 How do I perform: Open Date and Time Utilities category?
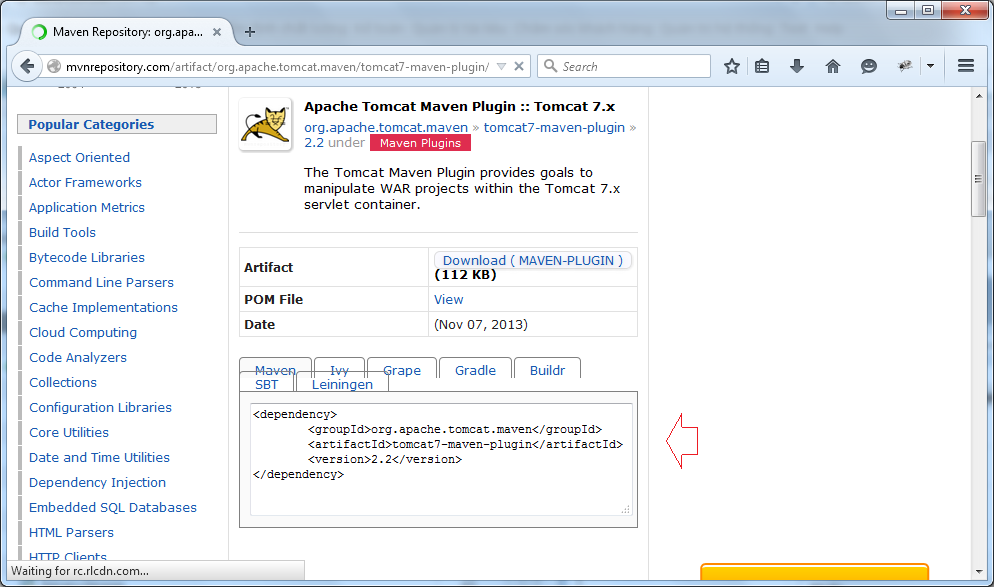point(100,458)
